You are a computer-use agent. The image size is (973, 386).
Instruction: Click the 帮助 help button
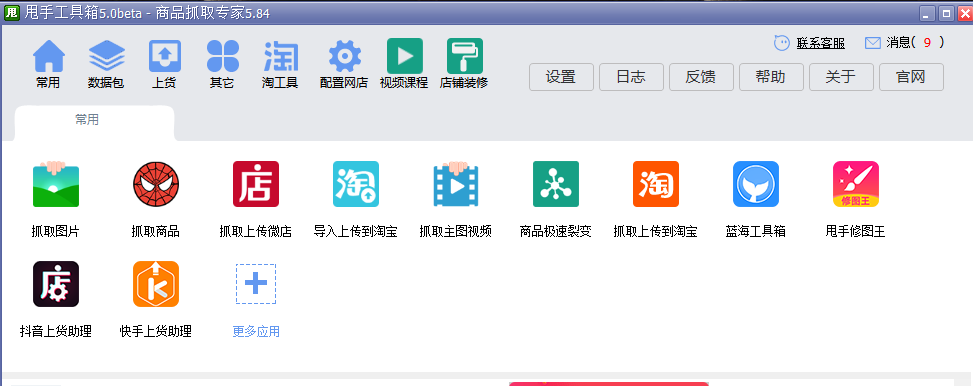tap(771, 77)
